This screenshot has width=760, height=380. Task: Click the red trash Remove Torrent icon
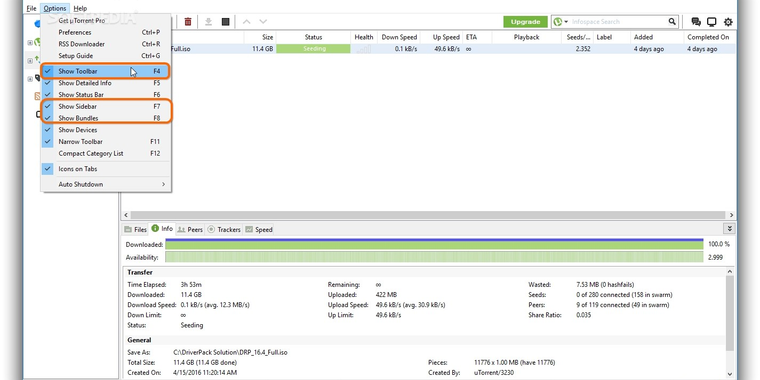(x=188, y=21)
